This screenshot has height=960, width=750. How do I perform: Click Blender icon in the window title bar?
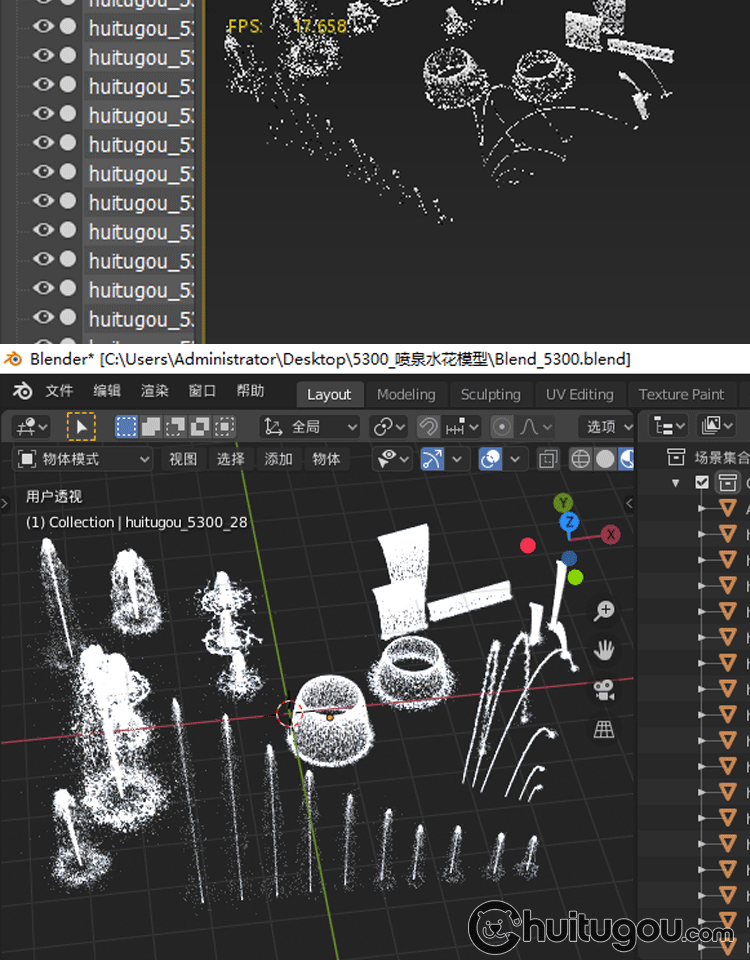coord(13,359)
